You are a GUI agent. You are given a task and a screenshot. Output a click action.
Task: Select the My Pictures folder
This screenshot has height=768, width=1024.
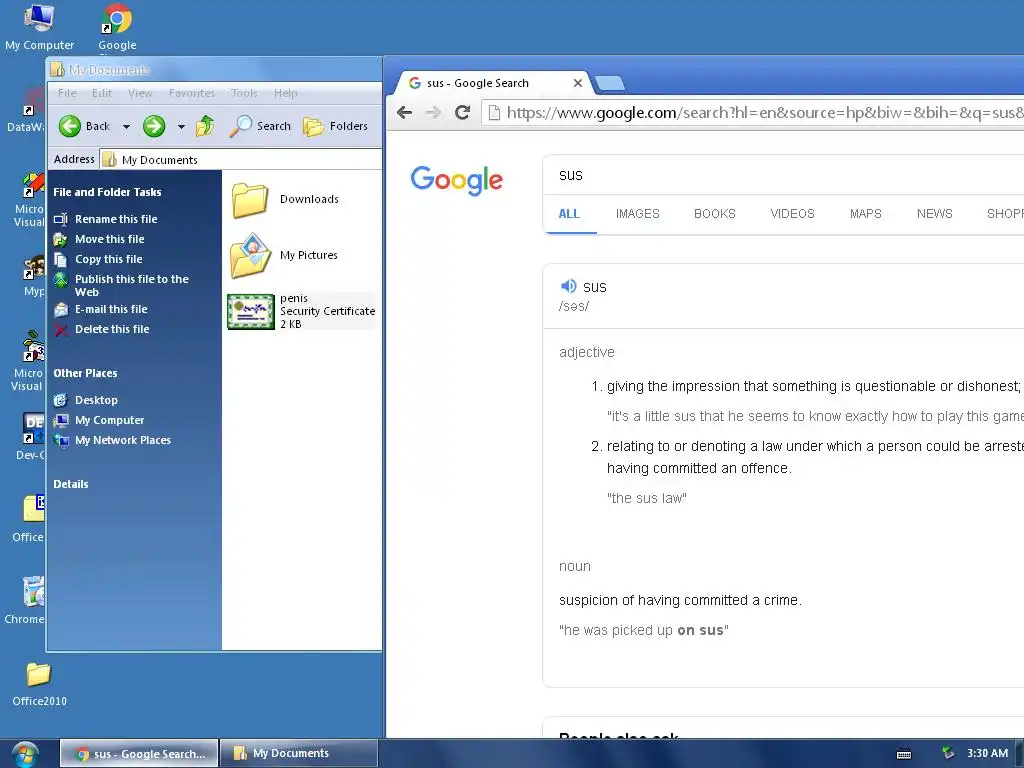coord(285,255)
